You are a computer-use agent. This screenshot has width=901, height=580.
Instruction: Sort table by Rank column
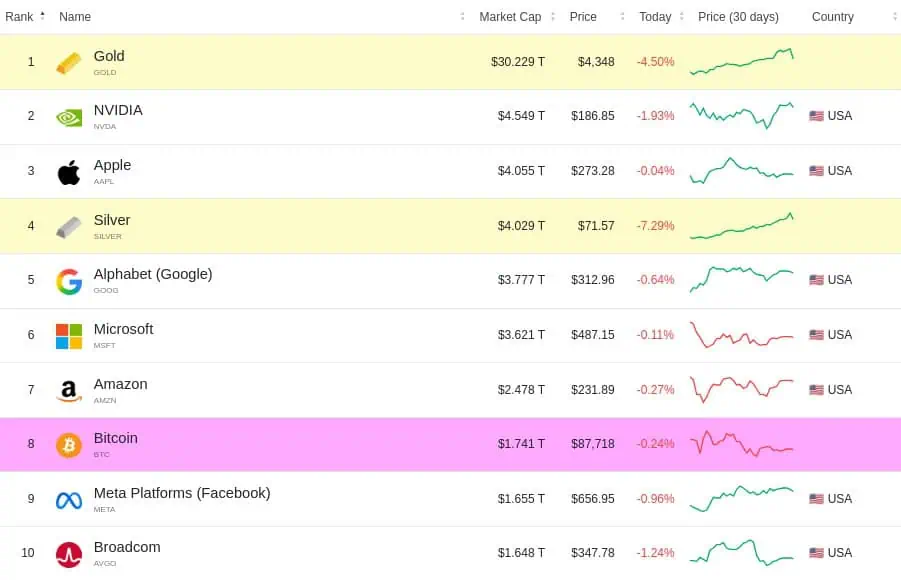coord(19,17)
